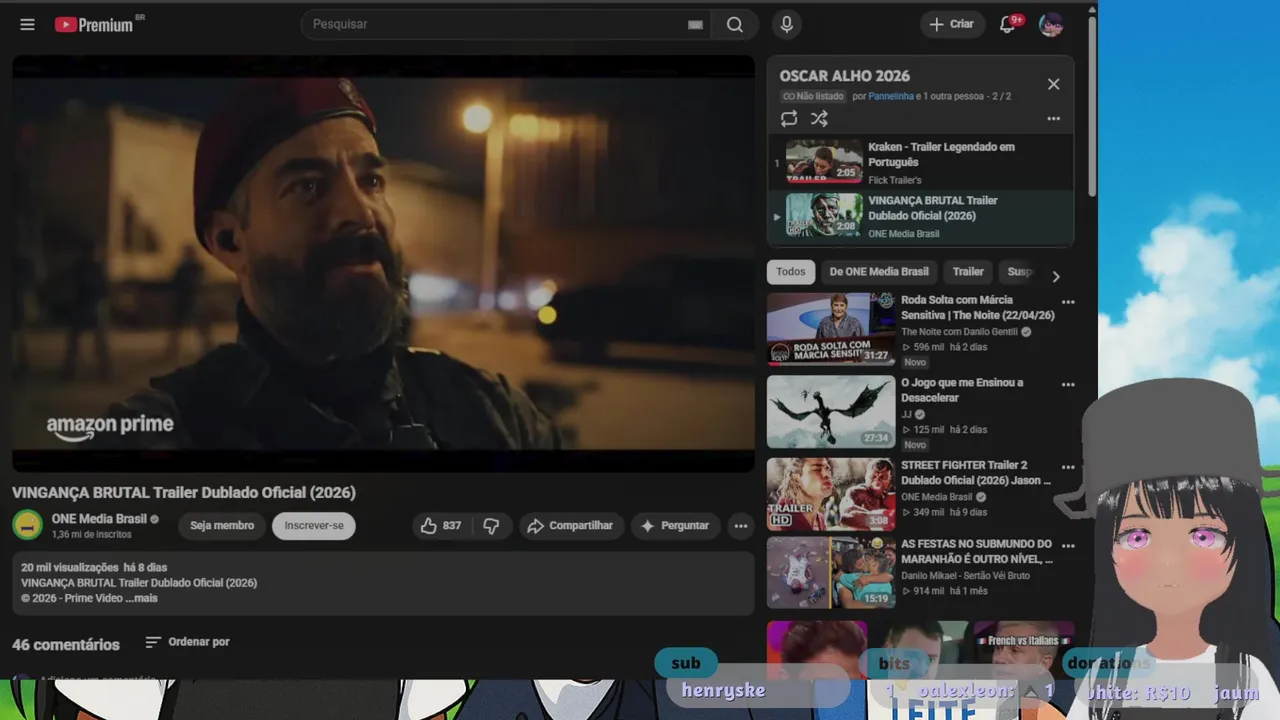
Task: Open options for STREET FIGHTER Trailer 2
Action: (1068, 467)
